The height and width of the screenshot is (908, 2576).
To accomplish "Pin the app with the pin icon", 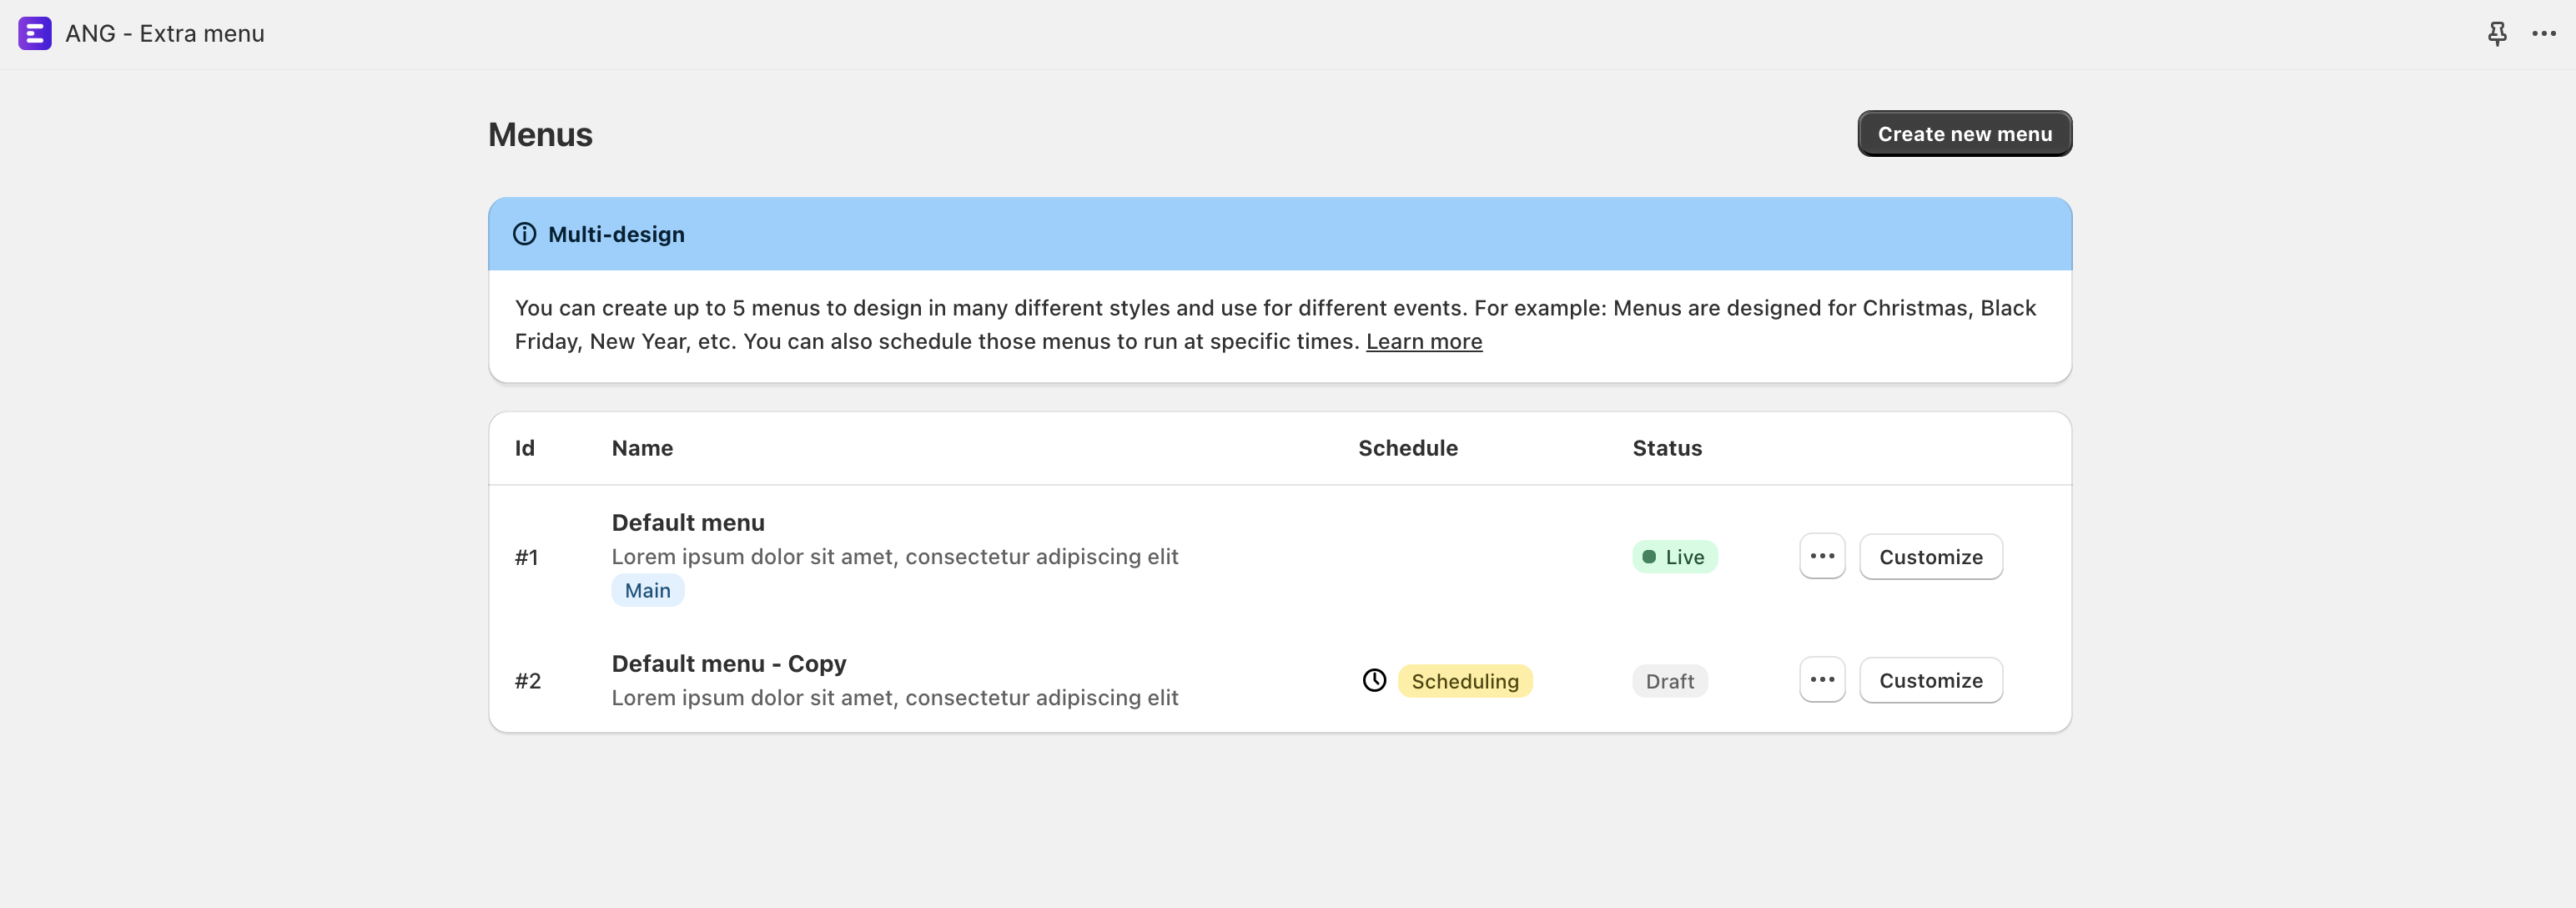I will tap(2497, 33).
